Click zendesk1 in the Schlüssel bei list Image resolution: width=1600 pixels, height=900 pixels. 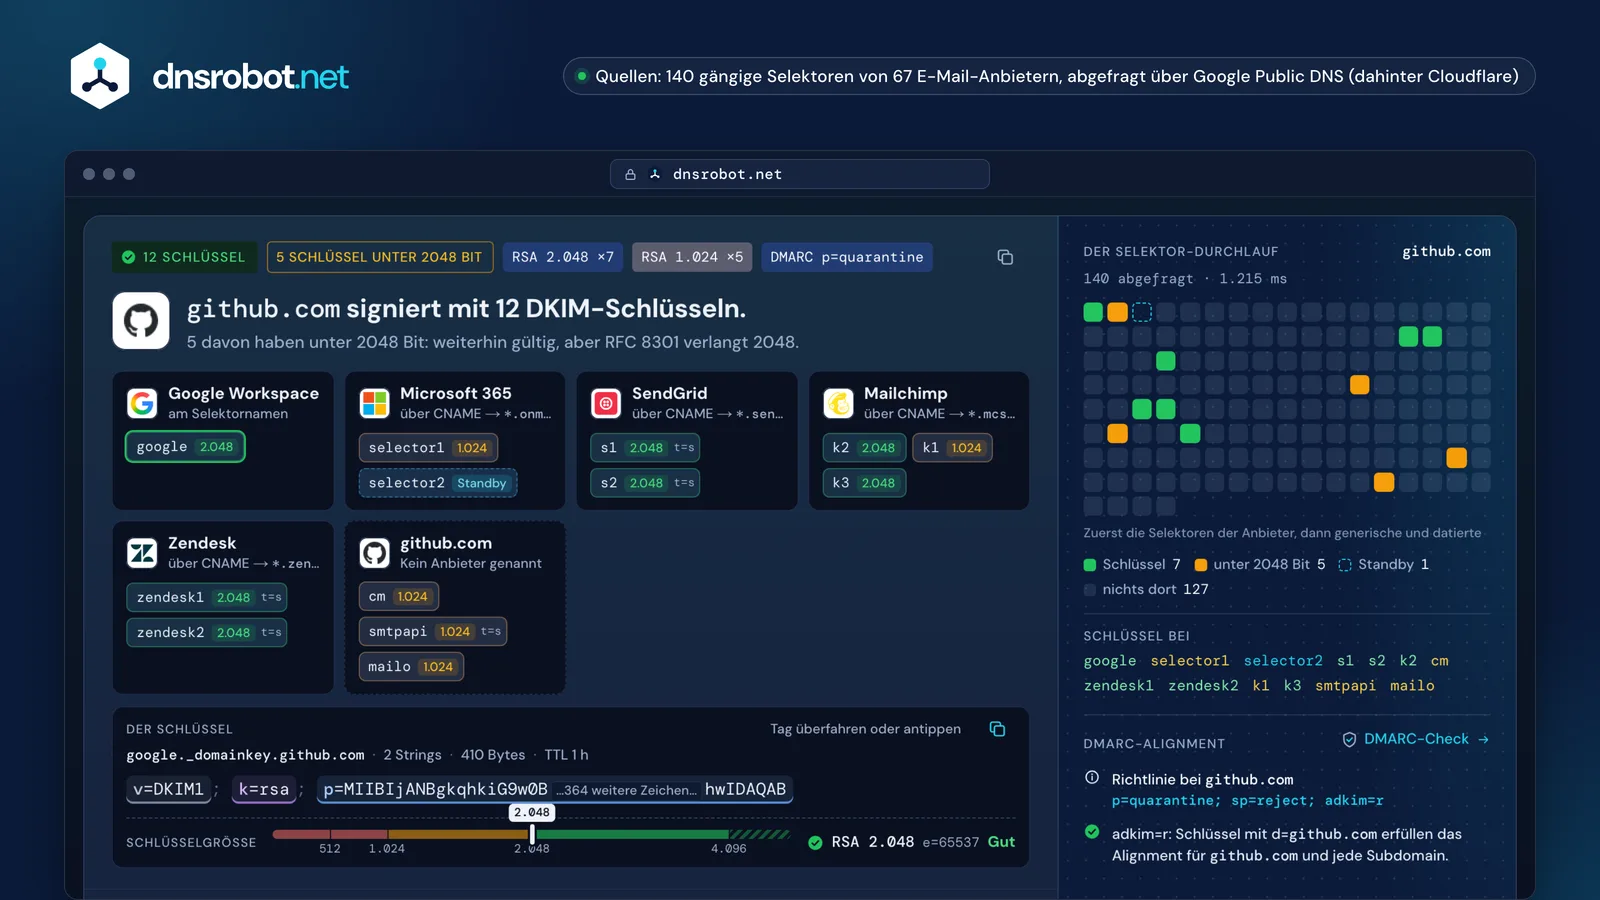tap(1119, 686)
